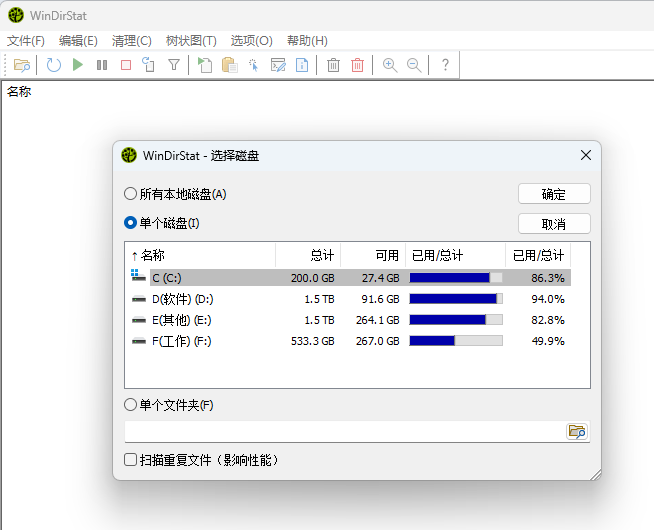Screen dimensions: 654x530
Task: Click E drive usage progress bar
Action: tap(456, 320)
